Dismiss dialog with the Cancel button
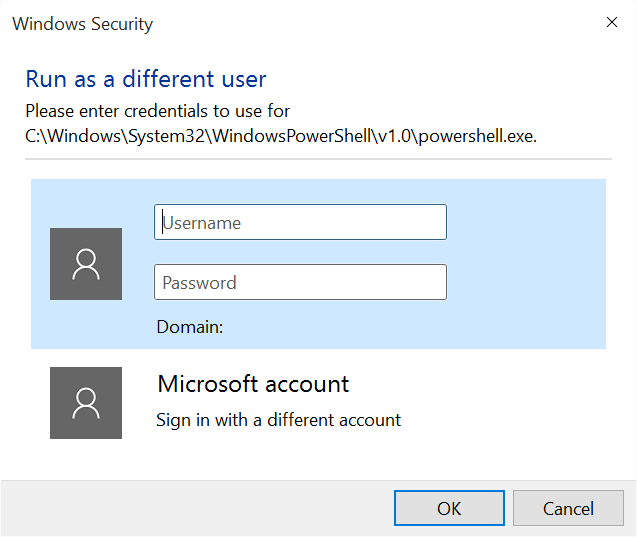This screenshot has width=637, height=537. [x=568, y=508]
